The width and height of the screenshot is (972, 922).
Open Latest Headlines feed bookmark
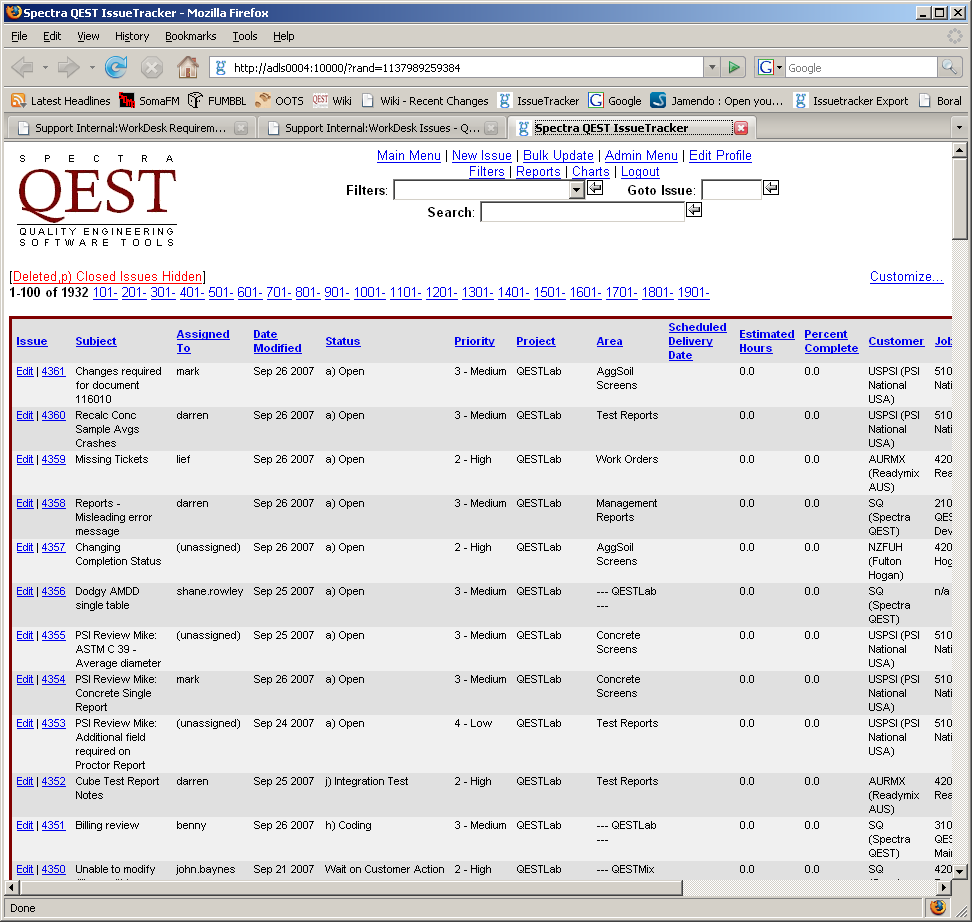(60, 101)
